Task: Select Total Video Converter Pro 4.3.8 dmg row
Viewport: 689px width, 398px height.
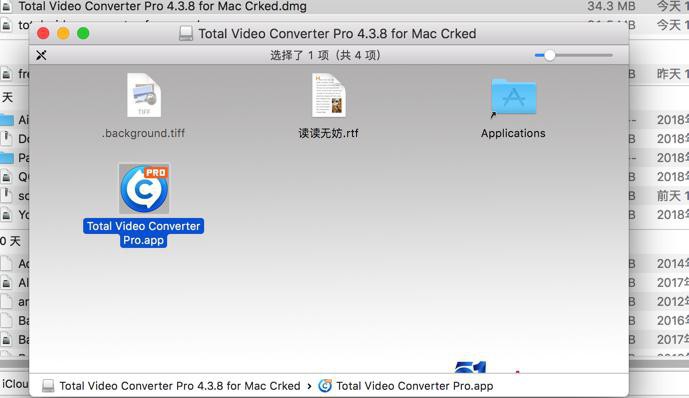Action: coord(344,6)
